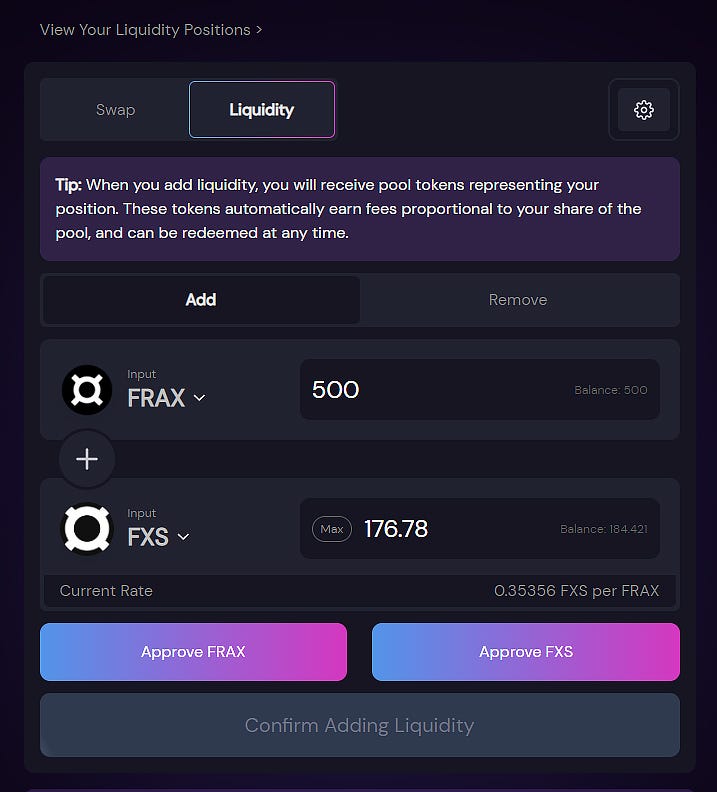
Task: Open the FRAX token dropdown label
Action: pyautogui.click(x=156, y=398)
